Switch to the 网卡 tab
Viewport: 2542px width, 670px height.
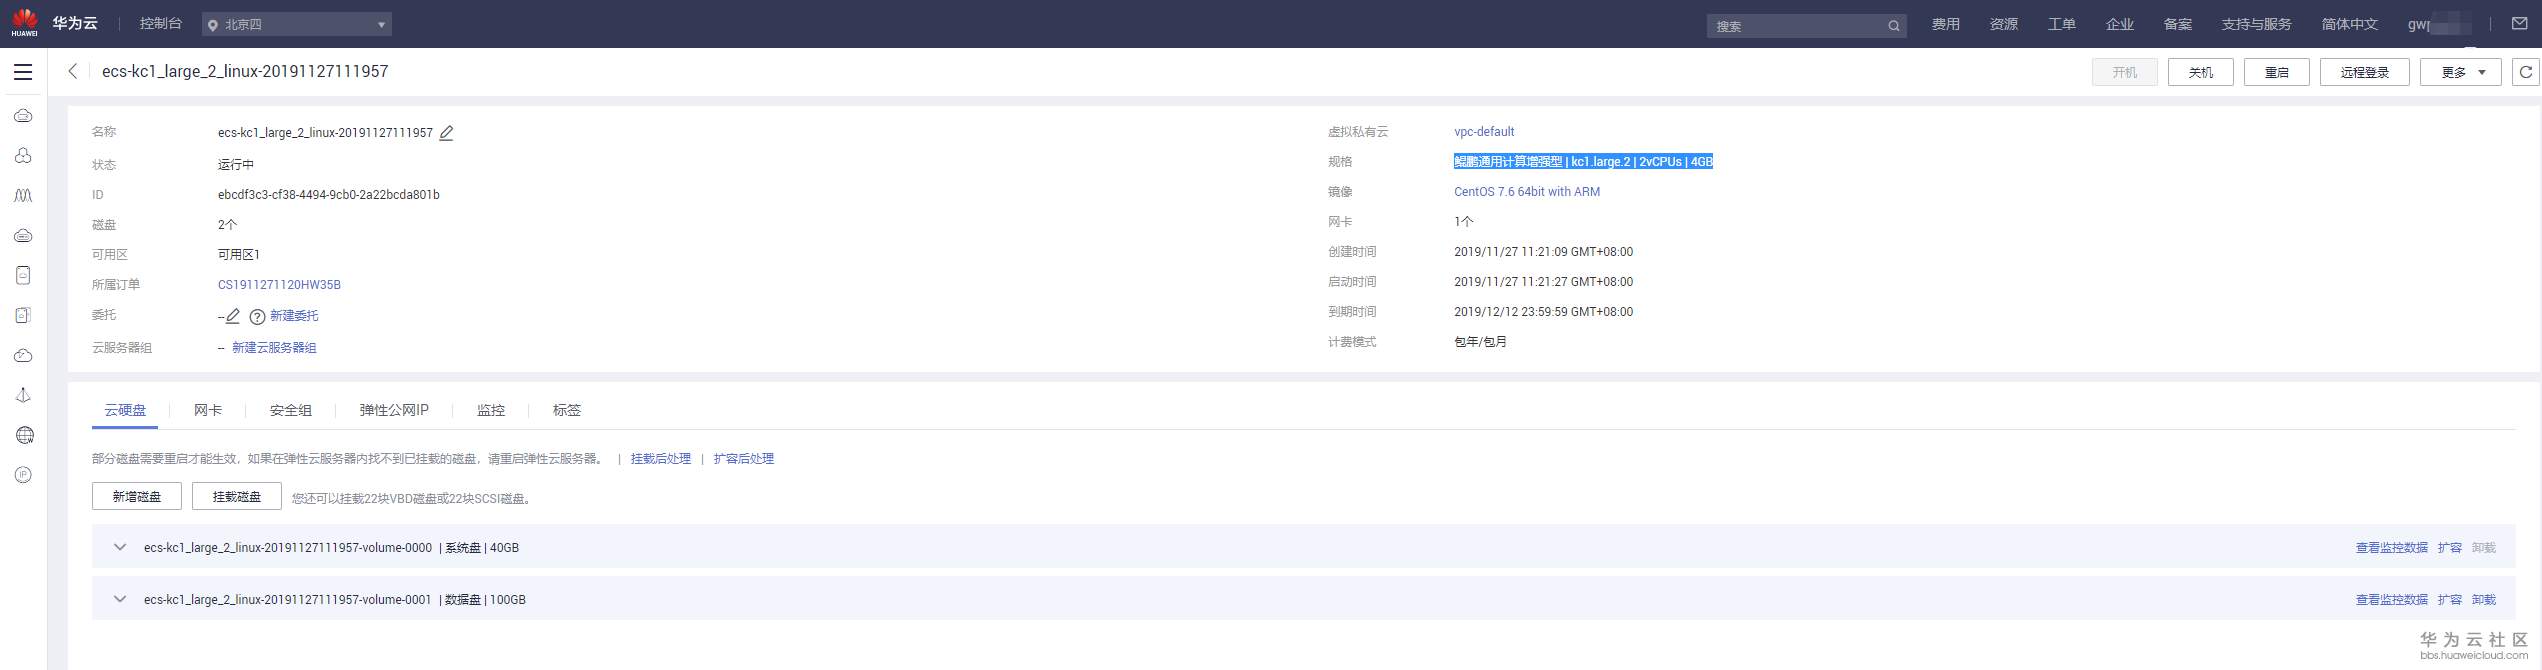208,410
